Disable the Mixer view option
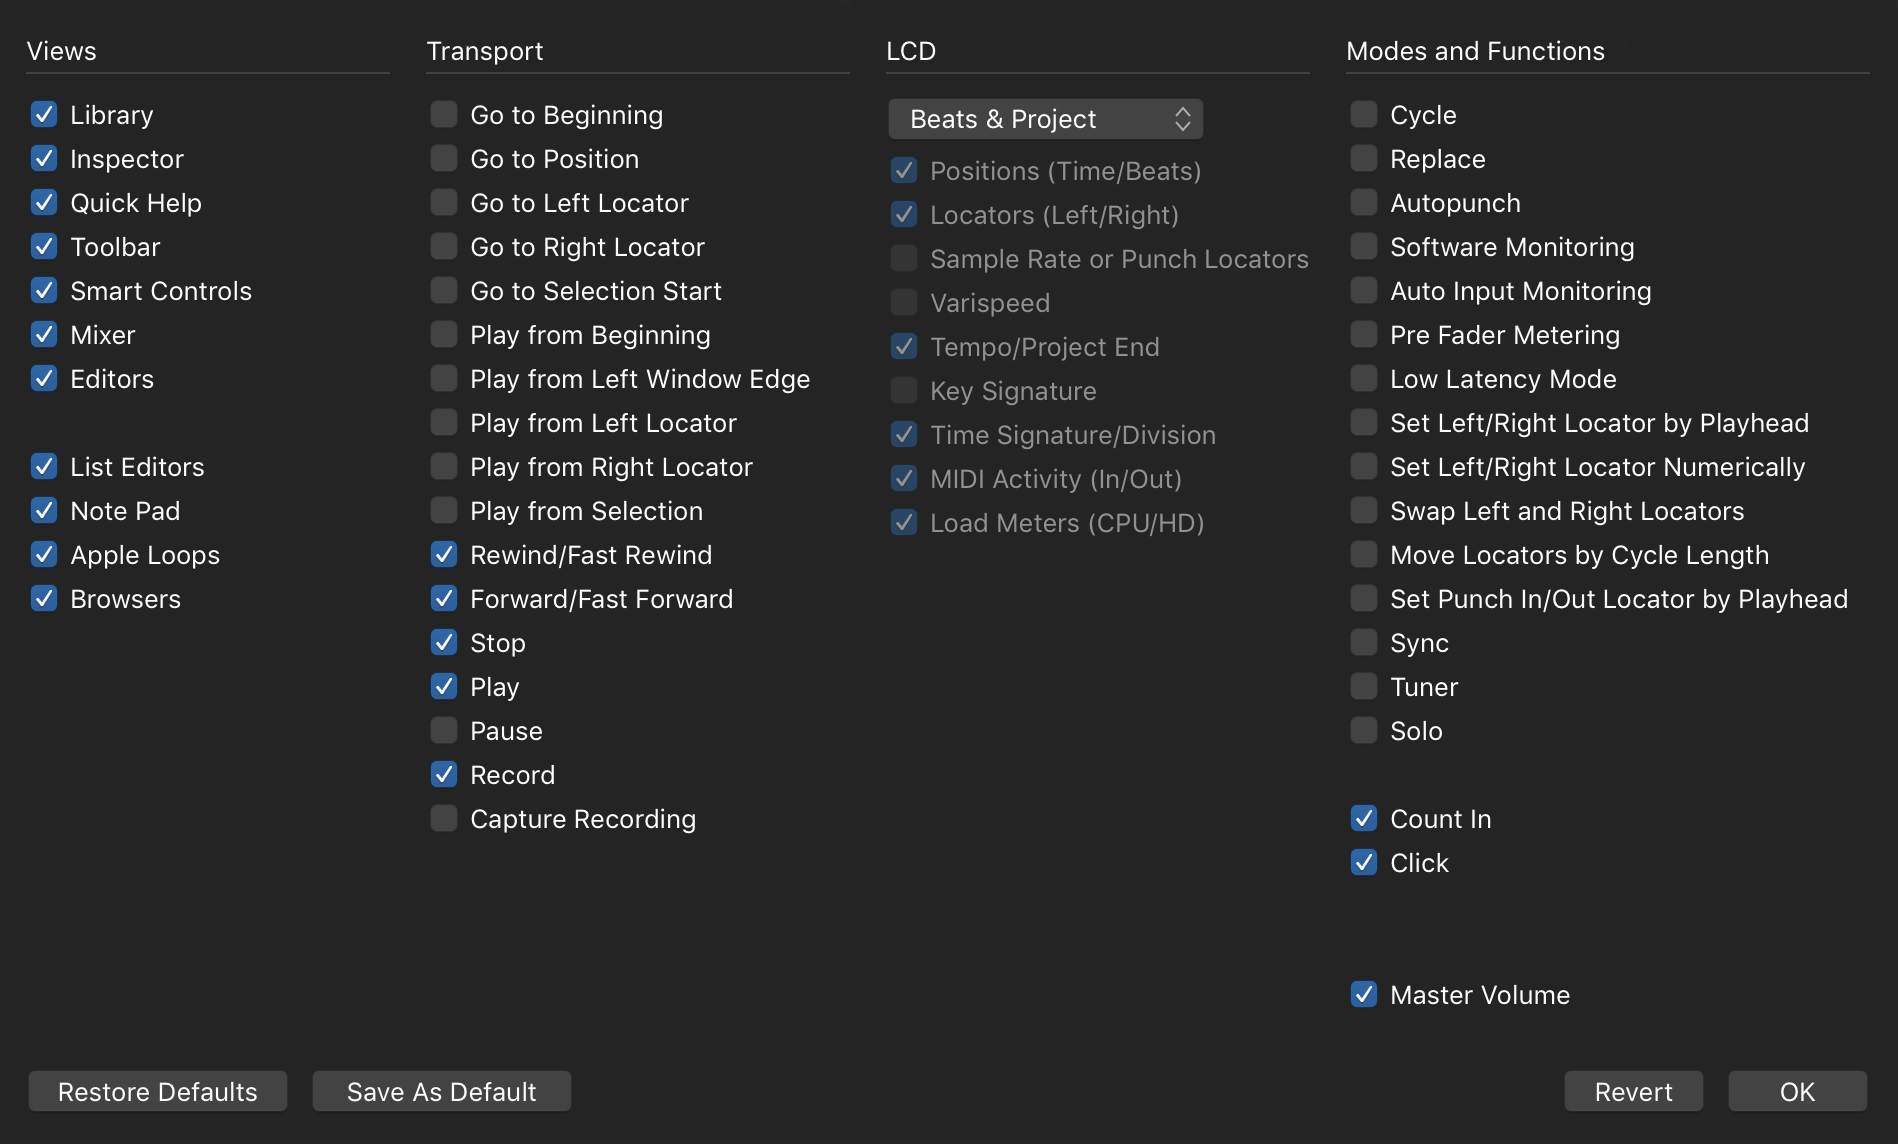The width and height of the screenshot is (1898, 1144). pyautogui.click(x=44, y=334)
